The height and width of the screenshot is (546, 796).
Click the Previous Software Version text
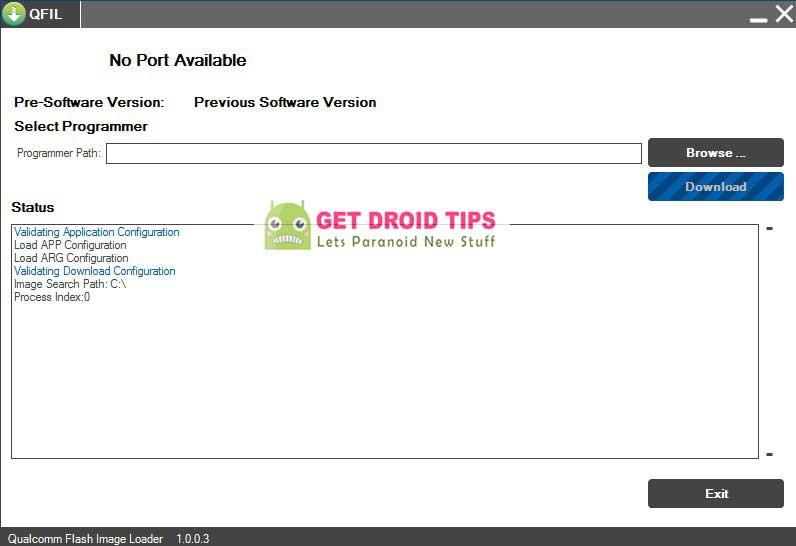pyautogui.click(x=285, y=102)
